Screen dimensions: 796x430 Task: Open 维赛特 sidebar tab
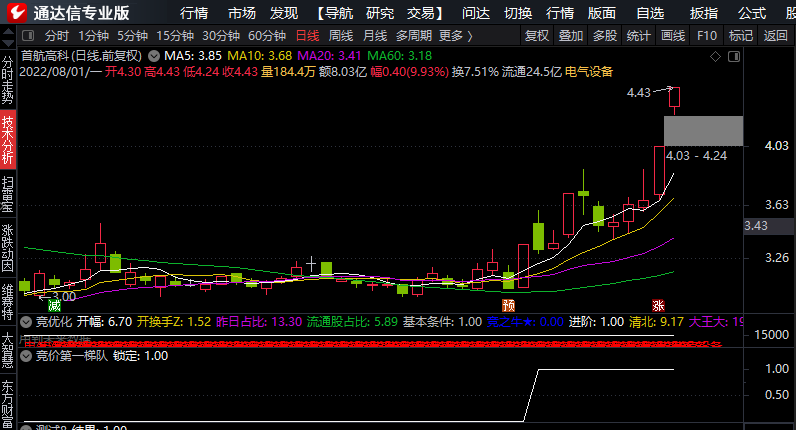8,303
